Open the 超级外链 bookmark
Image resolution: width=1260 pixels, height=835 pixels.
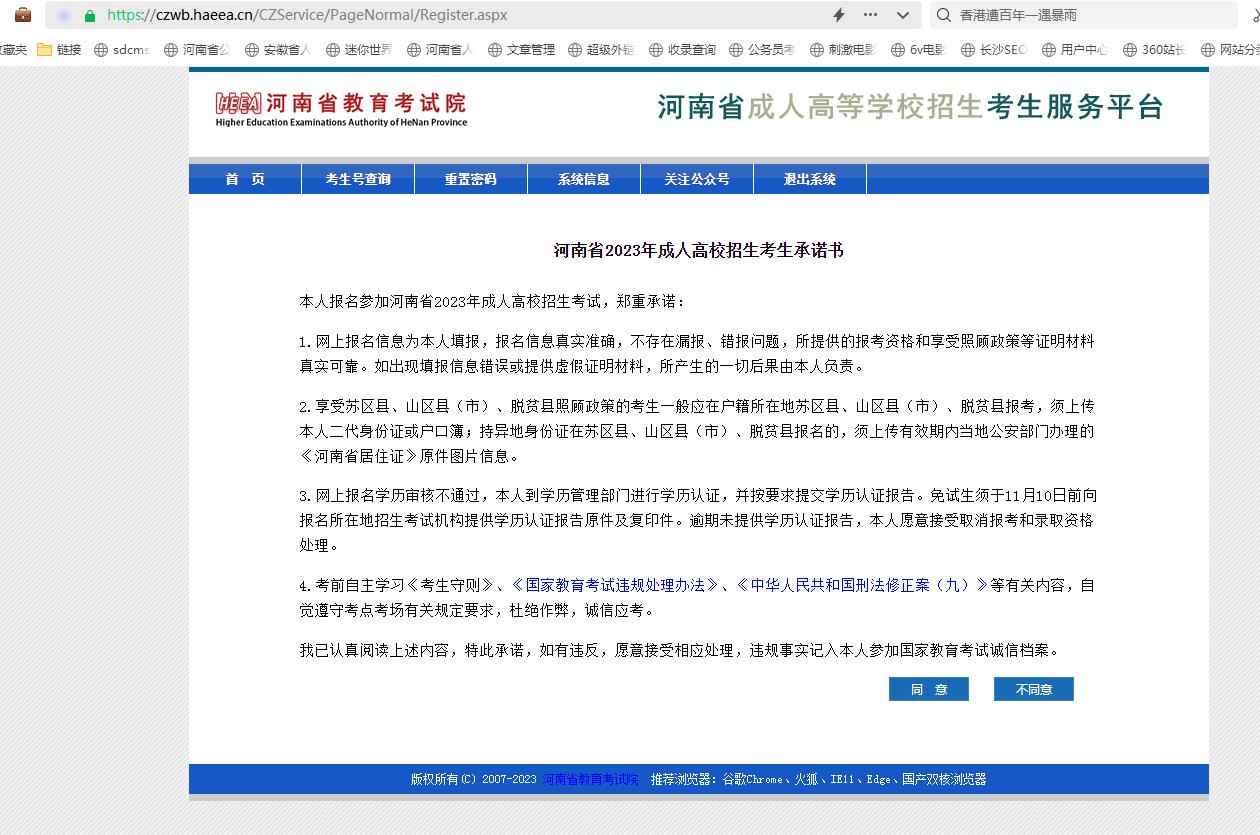(x=601, y=49)
